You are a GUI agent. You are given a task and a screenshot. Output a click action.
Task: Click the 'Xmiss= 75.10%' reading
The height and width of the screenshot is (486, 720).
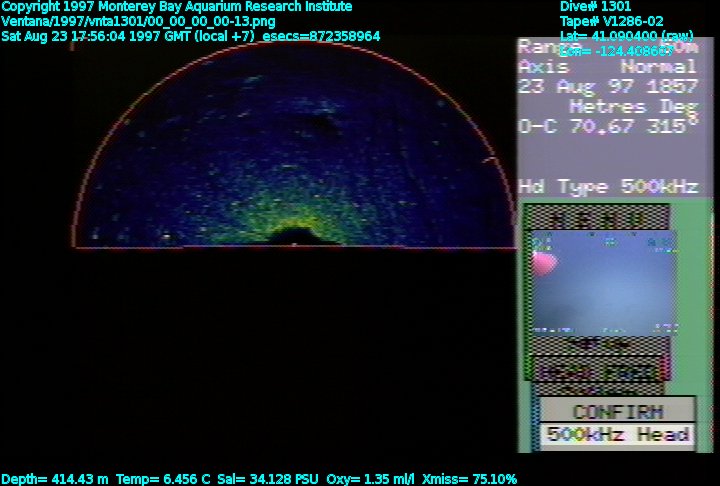[469, 479]
